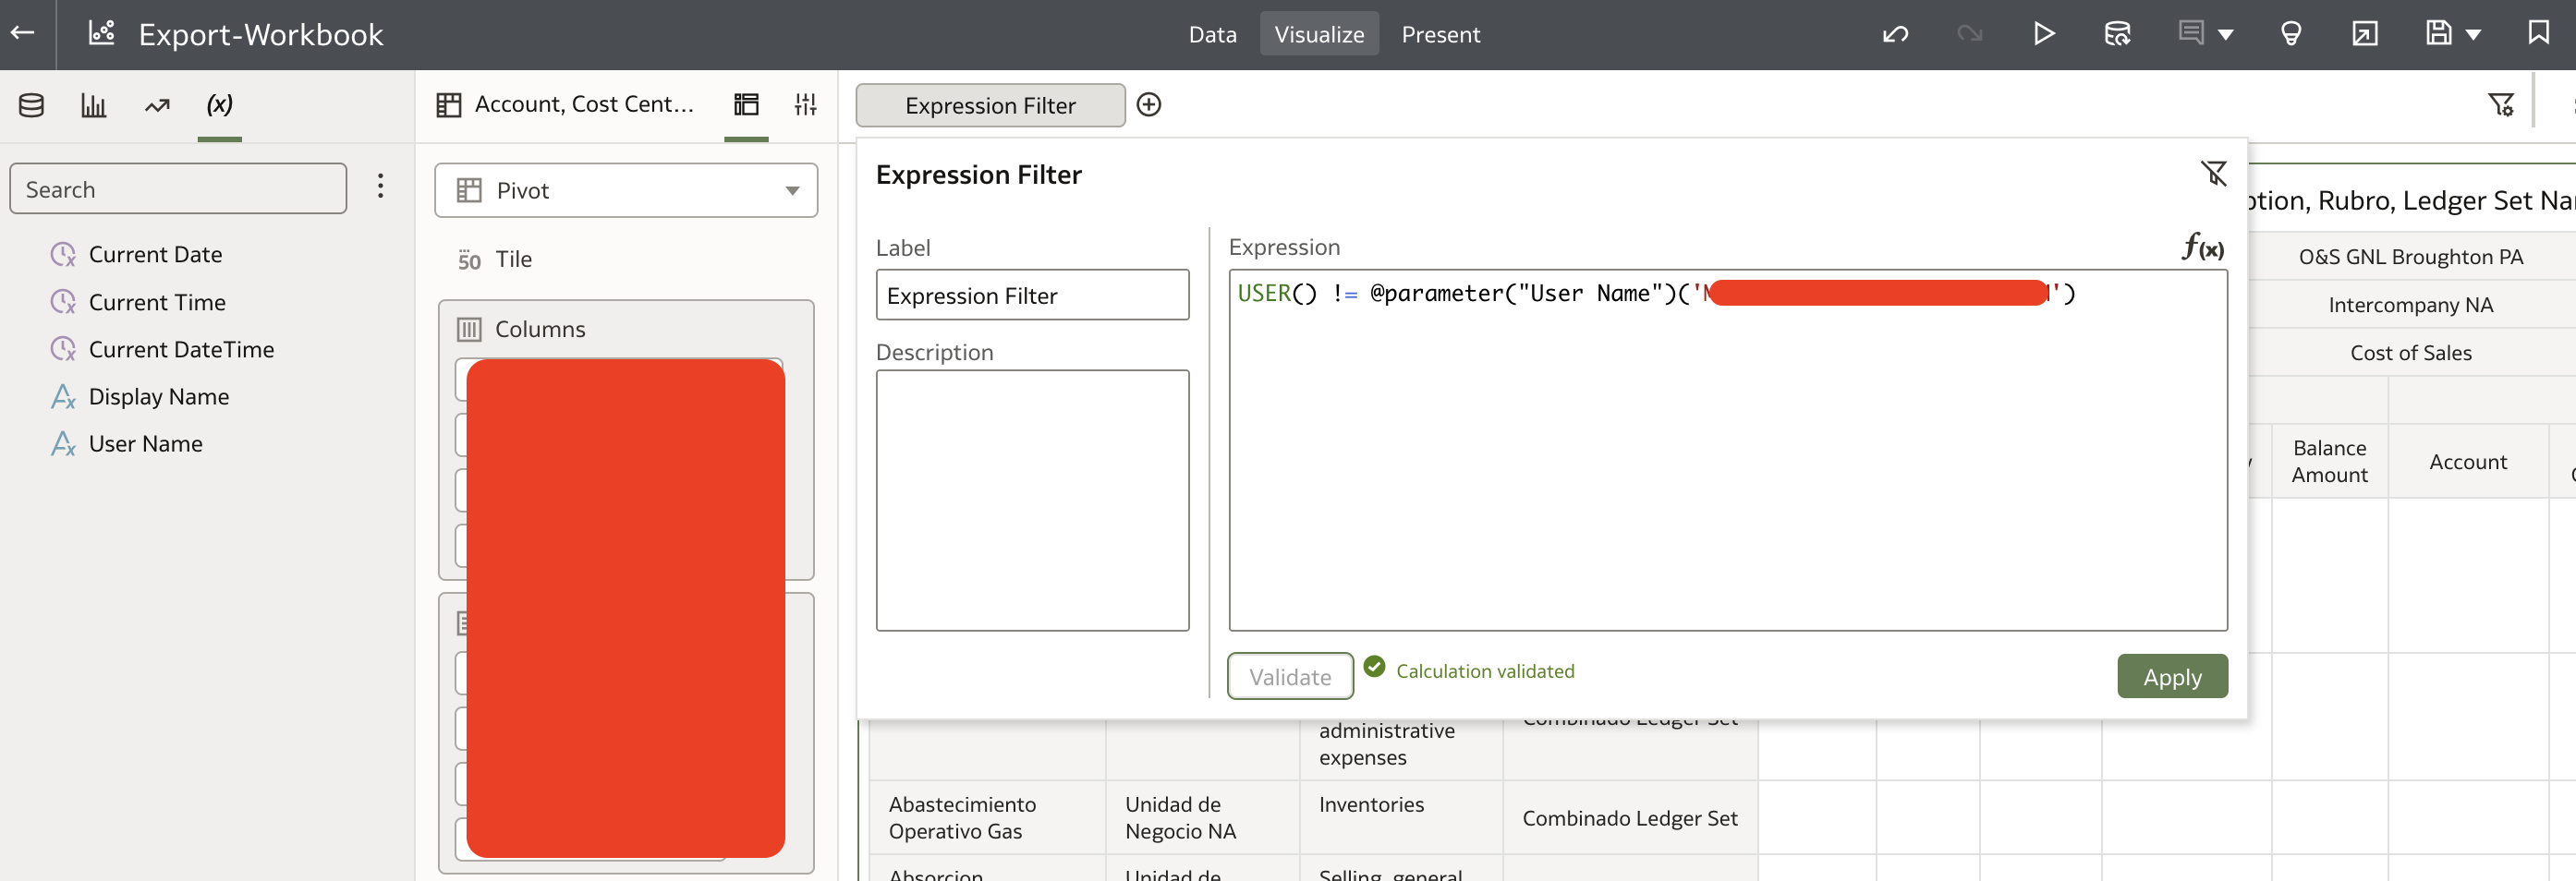Click the Account column header

tap(2468, 461)
